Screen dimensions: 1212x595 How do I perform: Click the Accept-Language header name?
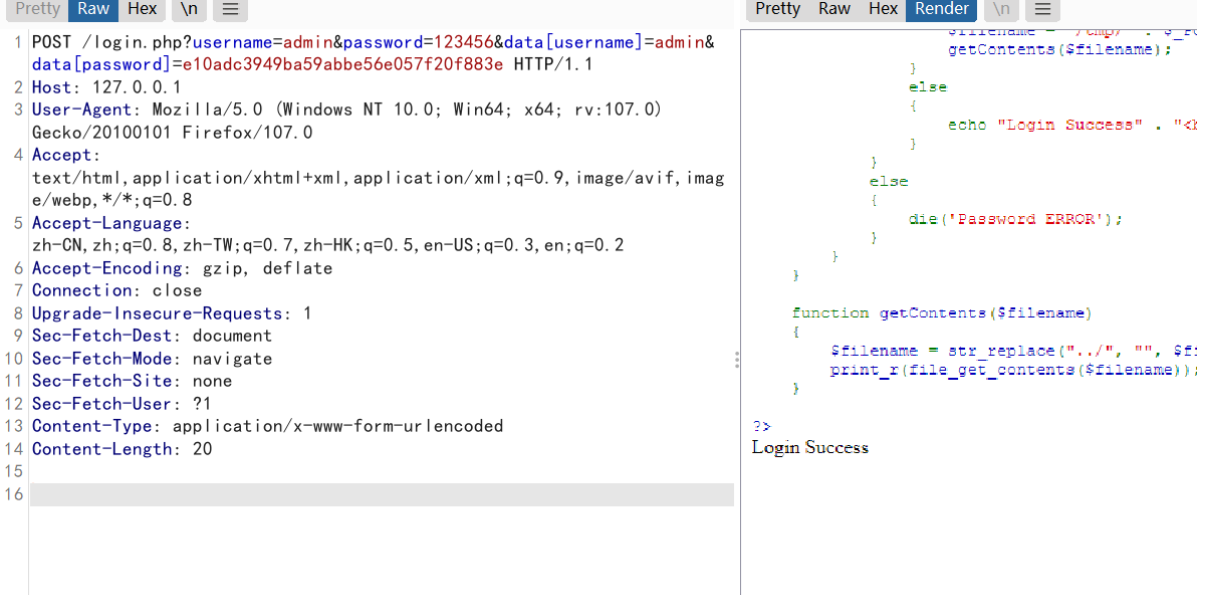(x=111, y=223)
